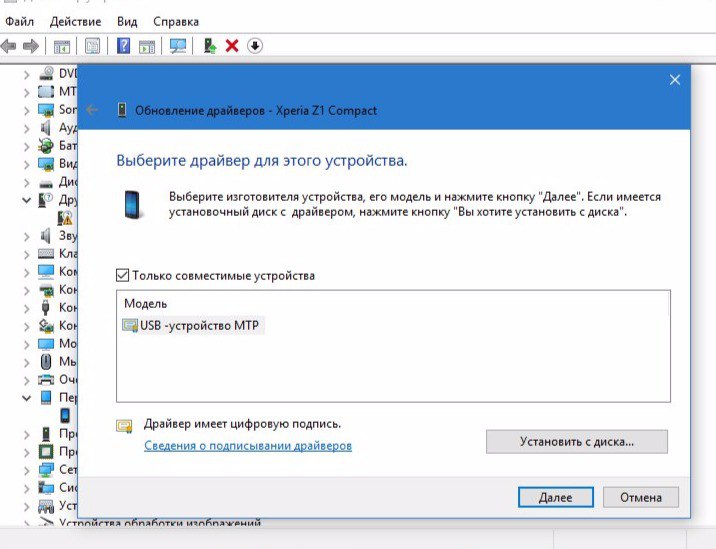This screenshot has height=549, width=716.
Task: Open the Справка menu
Action: [176, 21]
